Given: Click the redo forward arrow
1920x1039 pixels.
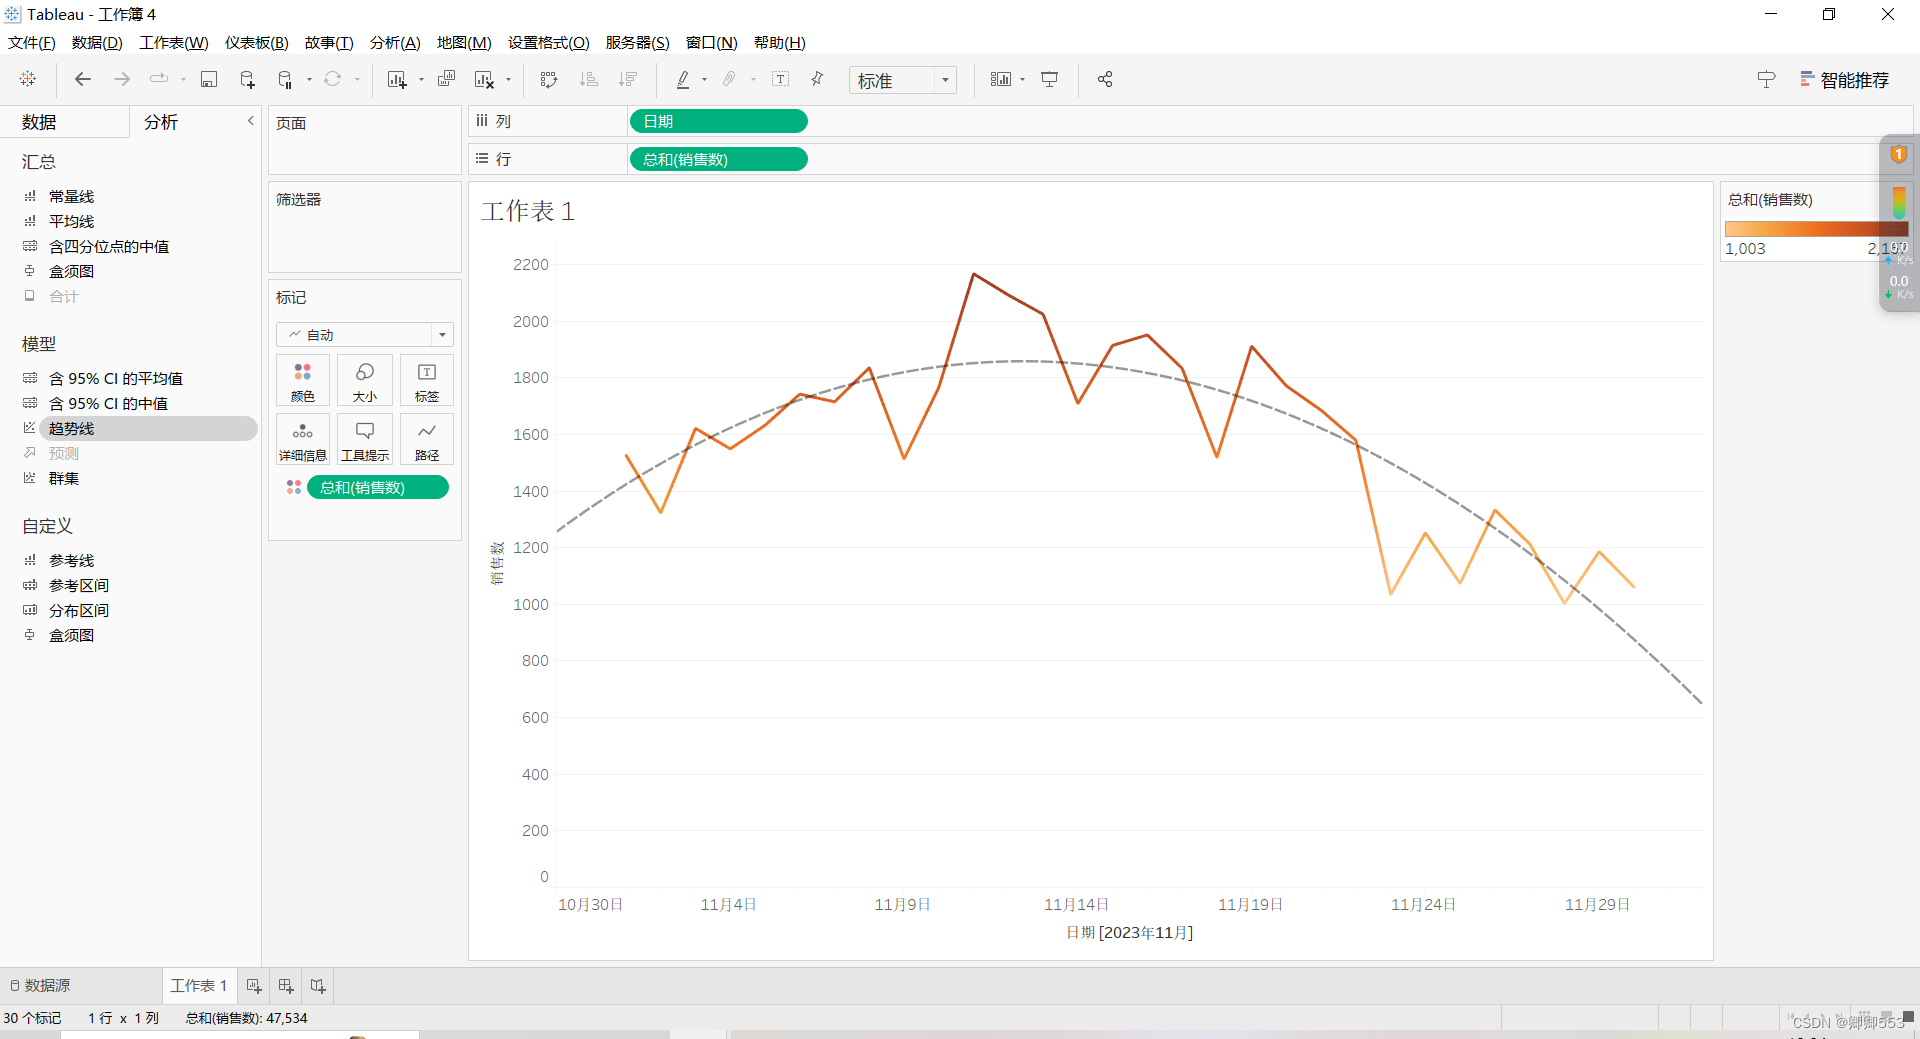Looking at the screenshot, I should click(121, 79).
